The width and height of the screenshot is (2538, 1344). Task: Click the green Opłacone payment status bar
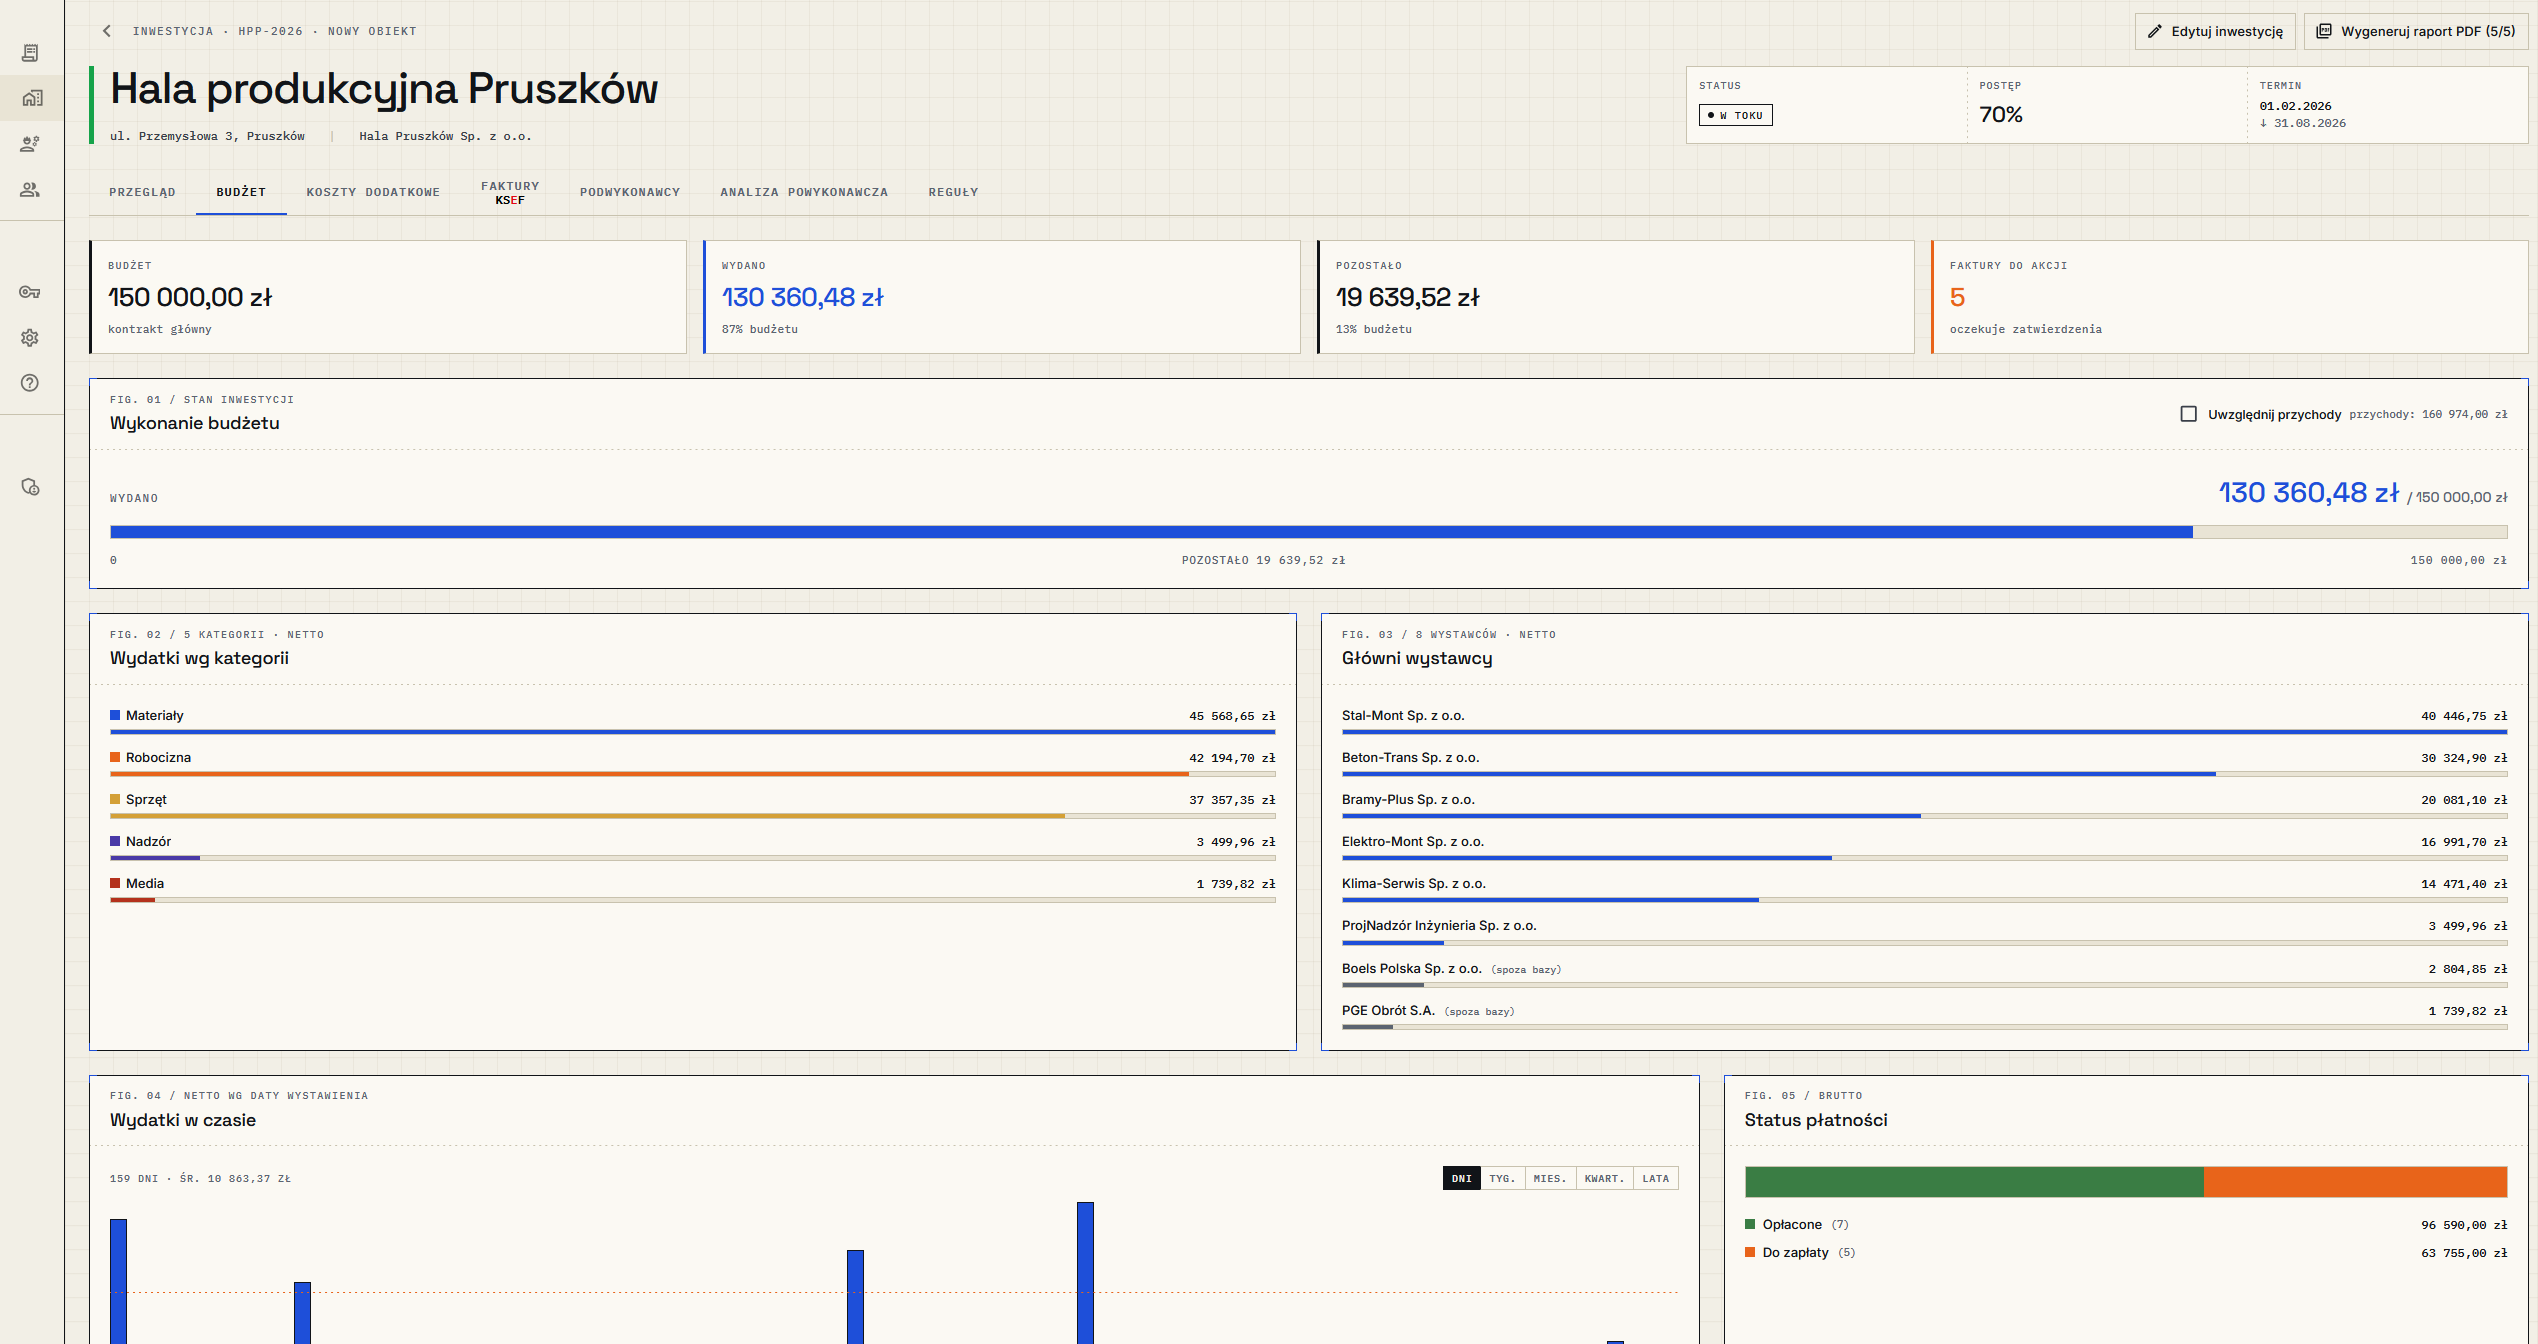point(1974,1181)
